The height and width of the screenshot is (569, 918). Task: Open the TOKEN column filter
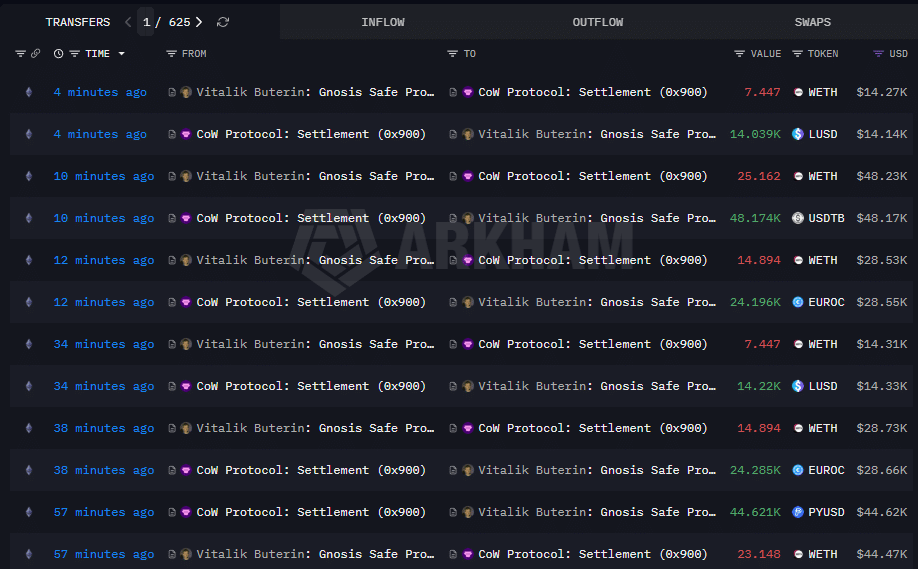(798, 54)
